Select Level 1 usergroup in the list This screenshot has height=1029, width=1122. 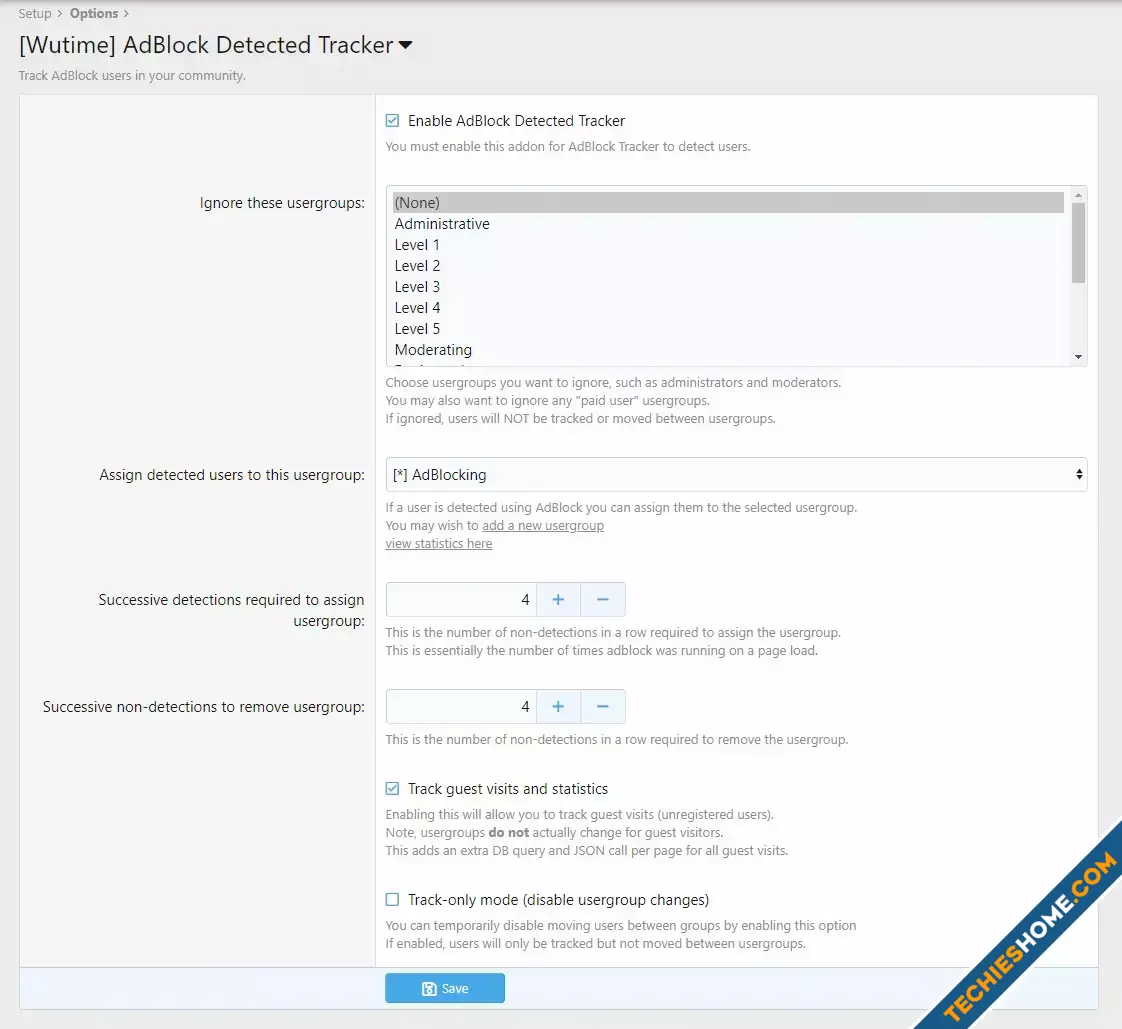click(728, 245)
